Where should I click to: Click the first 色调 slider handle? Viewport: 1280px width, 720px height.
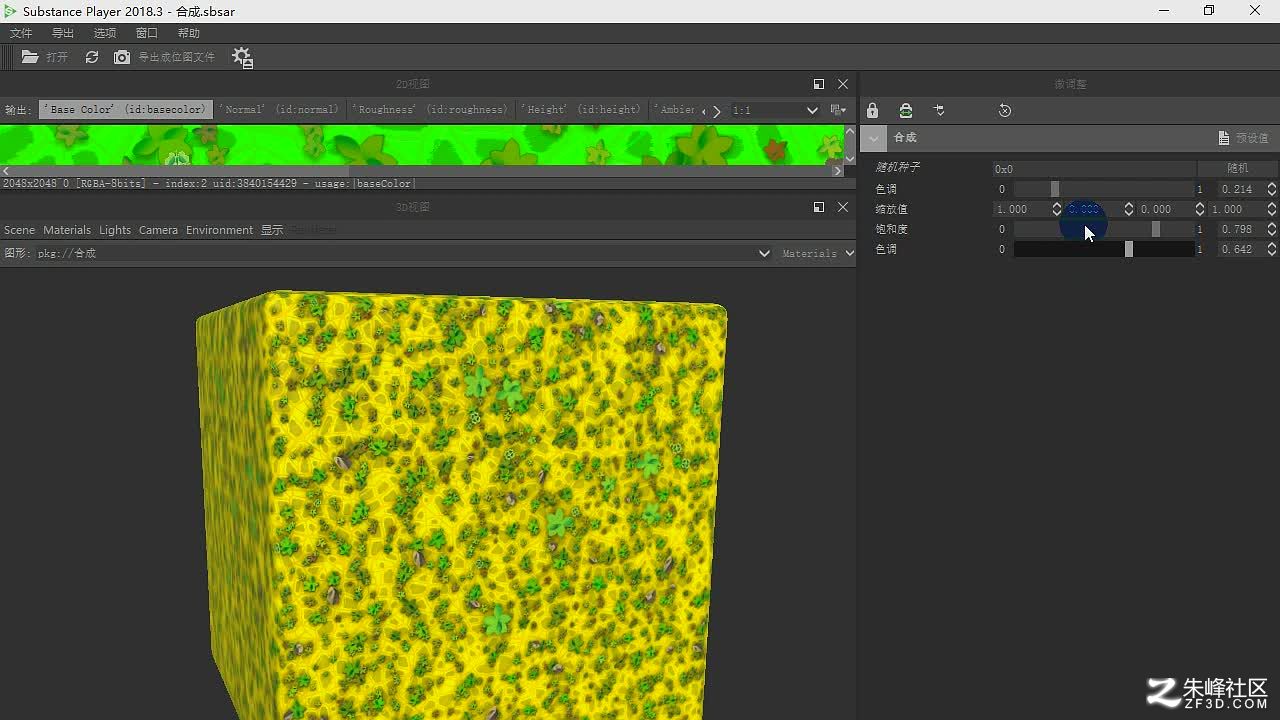1054,189
